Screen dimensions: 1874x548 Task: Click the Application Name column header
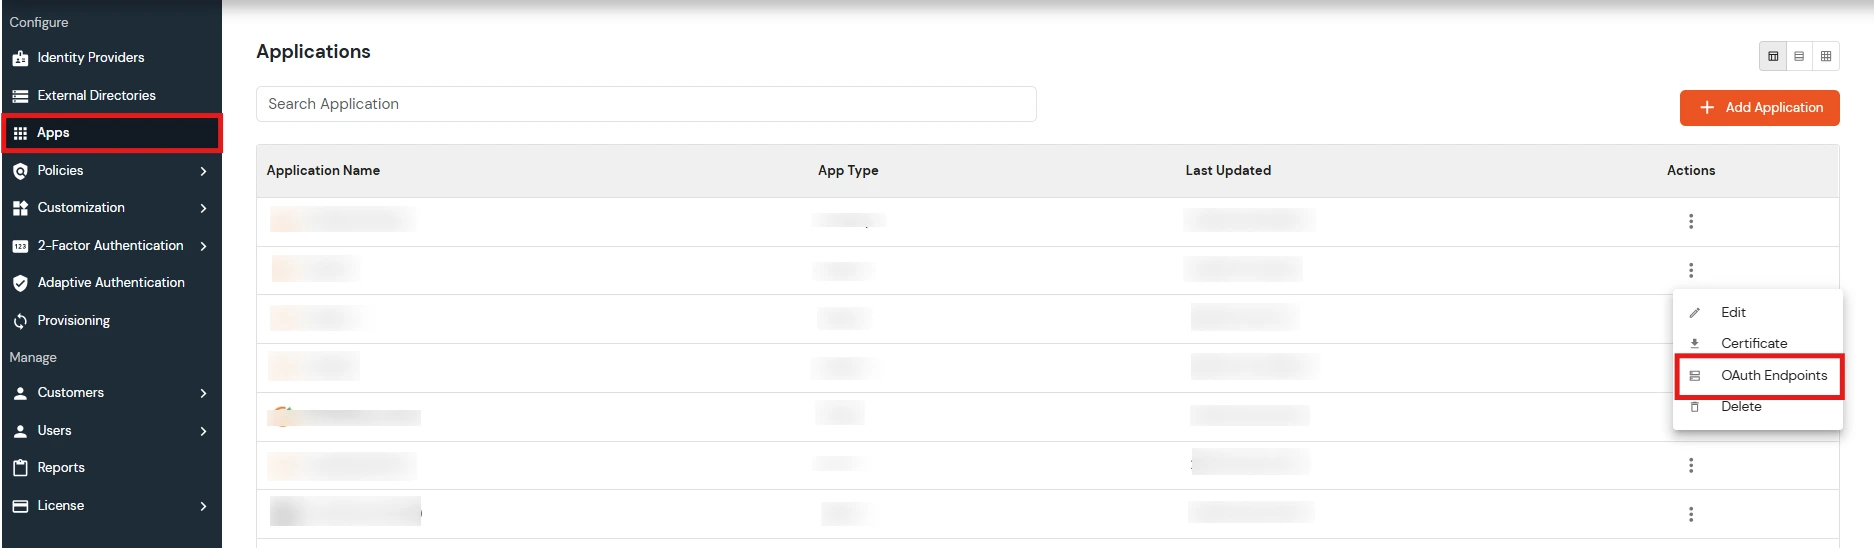(x=323, y=170)
